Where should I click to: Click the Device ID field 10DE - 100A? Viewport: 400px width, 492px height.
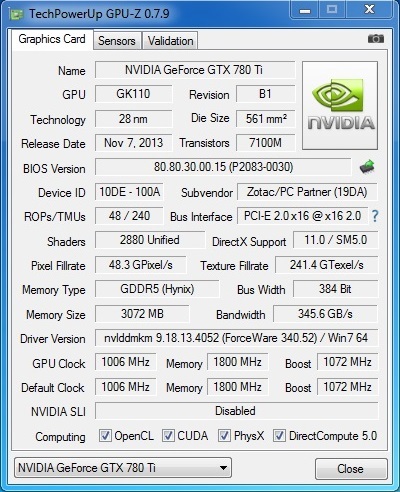(x=130, y=192)
